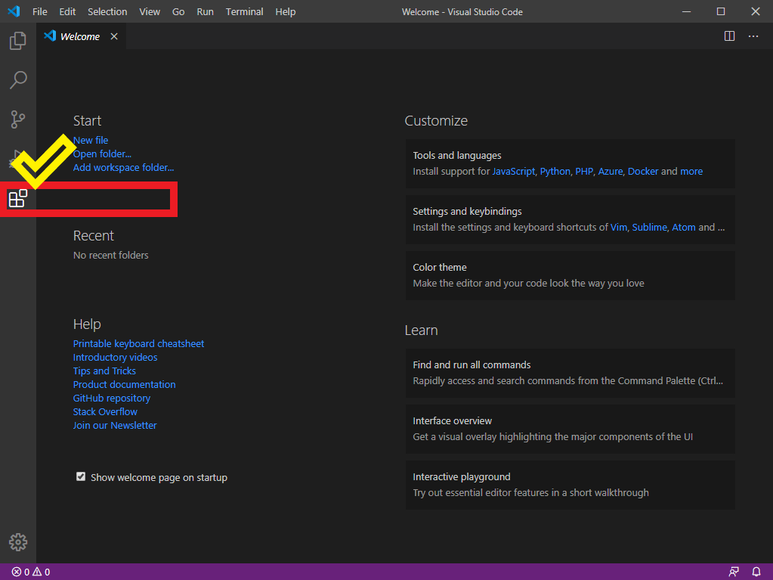Open Interactive playground card
Image resolution: width=773 pixels, height=580 pixels.
[x=570, y=484]
